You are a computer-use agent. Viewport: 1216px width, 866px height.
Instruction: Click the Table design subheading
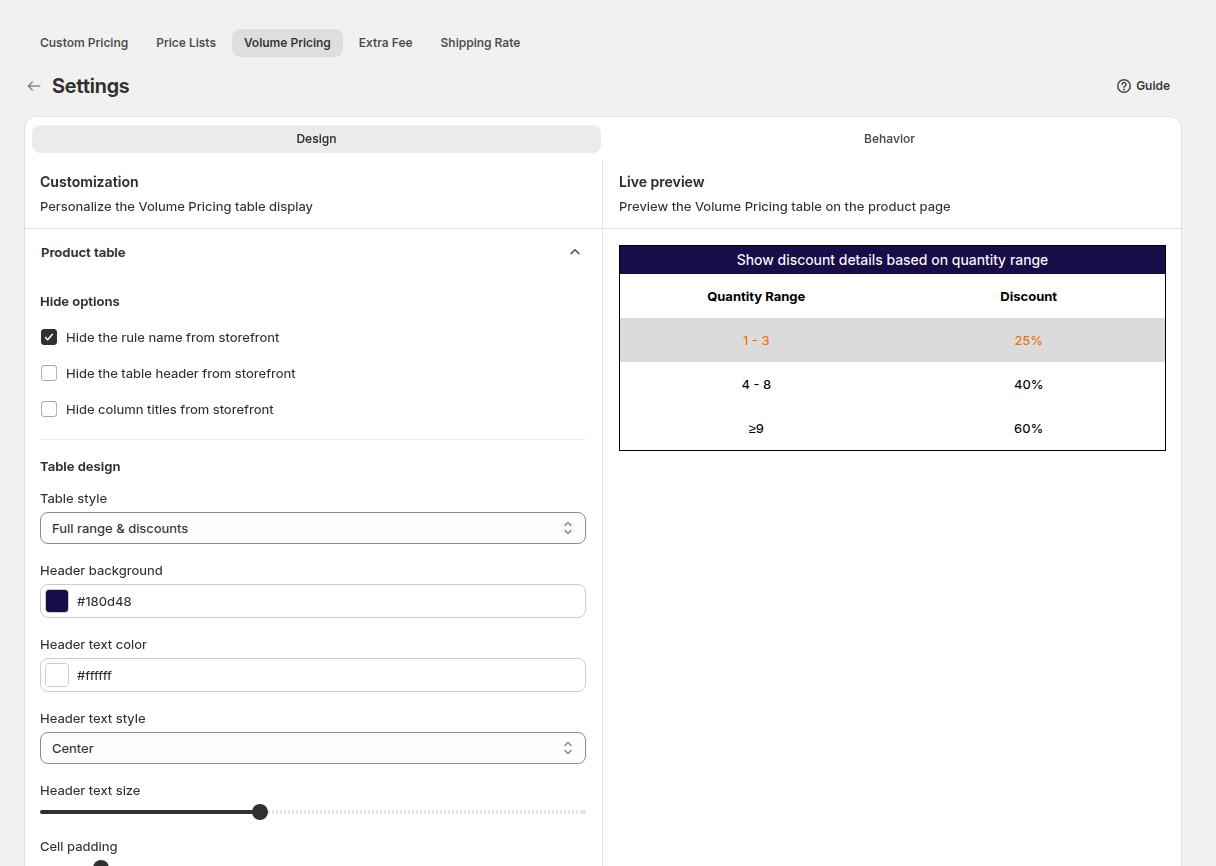pyautogui.click(x=80, y=467)
